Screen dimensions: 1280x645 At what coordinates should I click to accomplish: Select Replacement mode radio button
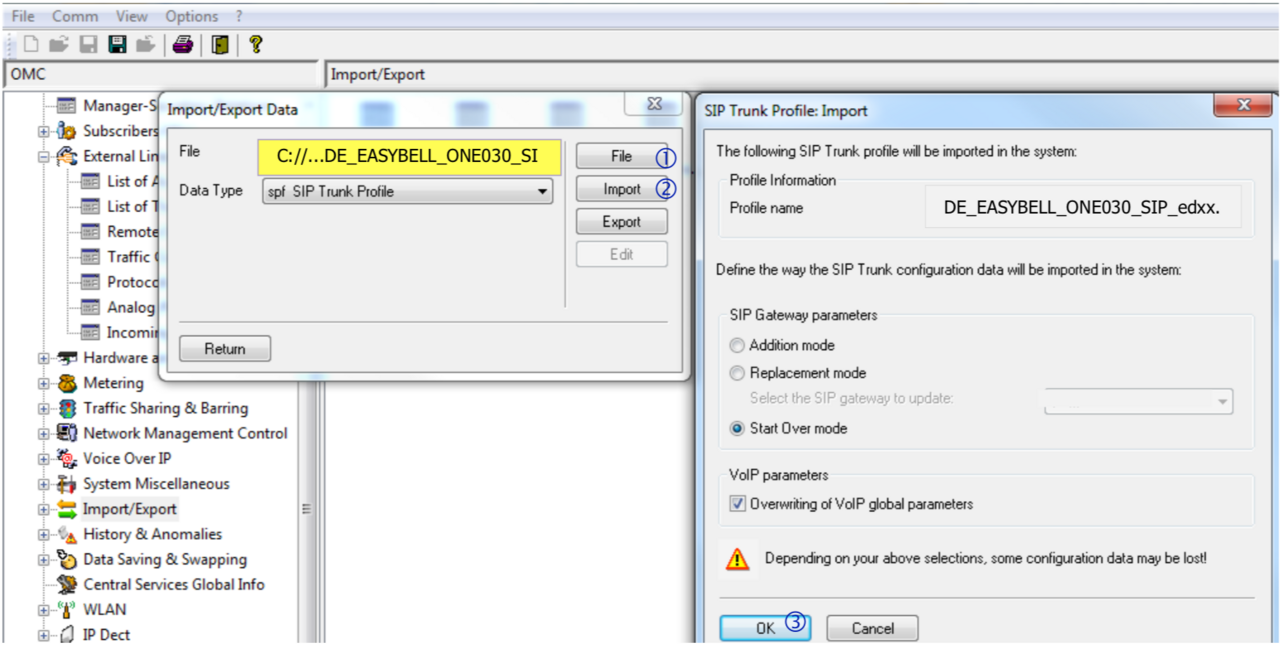737,374
